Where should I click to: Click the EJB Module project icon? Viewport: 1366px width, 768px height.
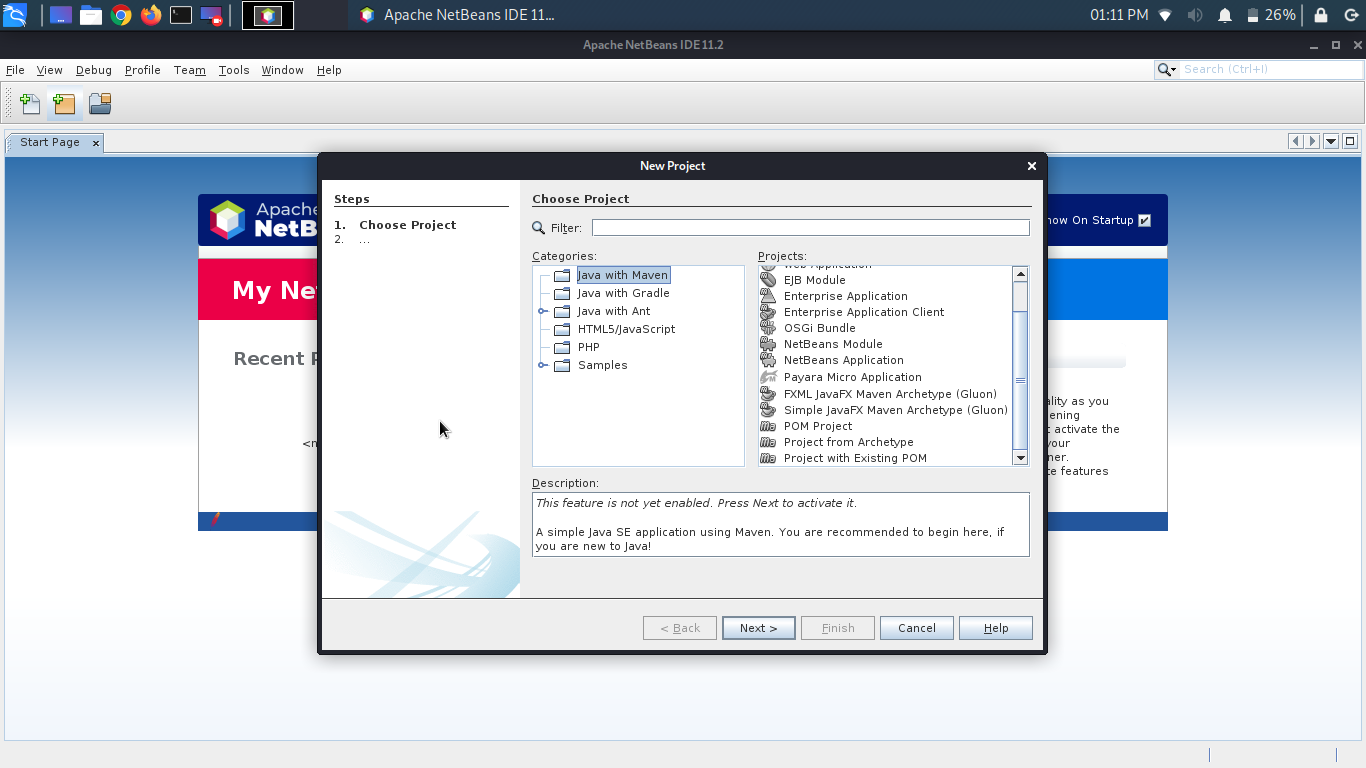coord(768,280)
